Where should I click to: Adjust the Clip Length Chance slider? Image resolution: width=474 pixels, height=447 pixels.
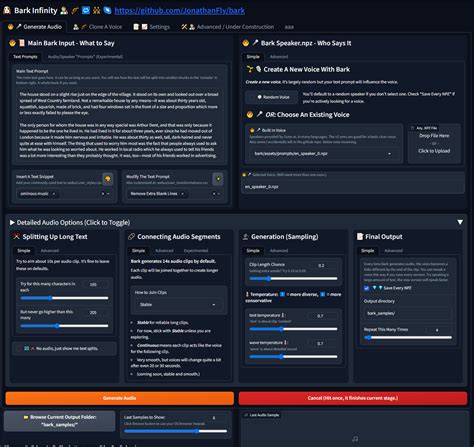point(293,278)
